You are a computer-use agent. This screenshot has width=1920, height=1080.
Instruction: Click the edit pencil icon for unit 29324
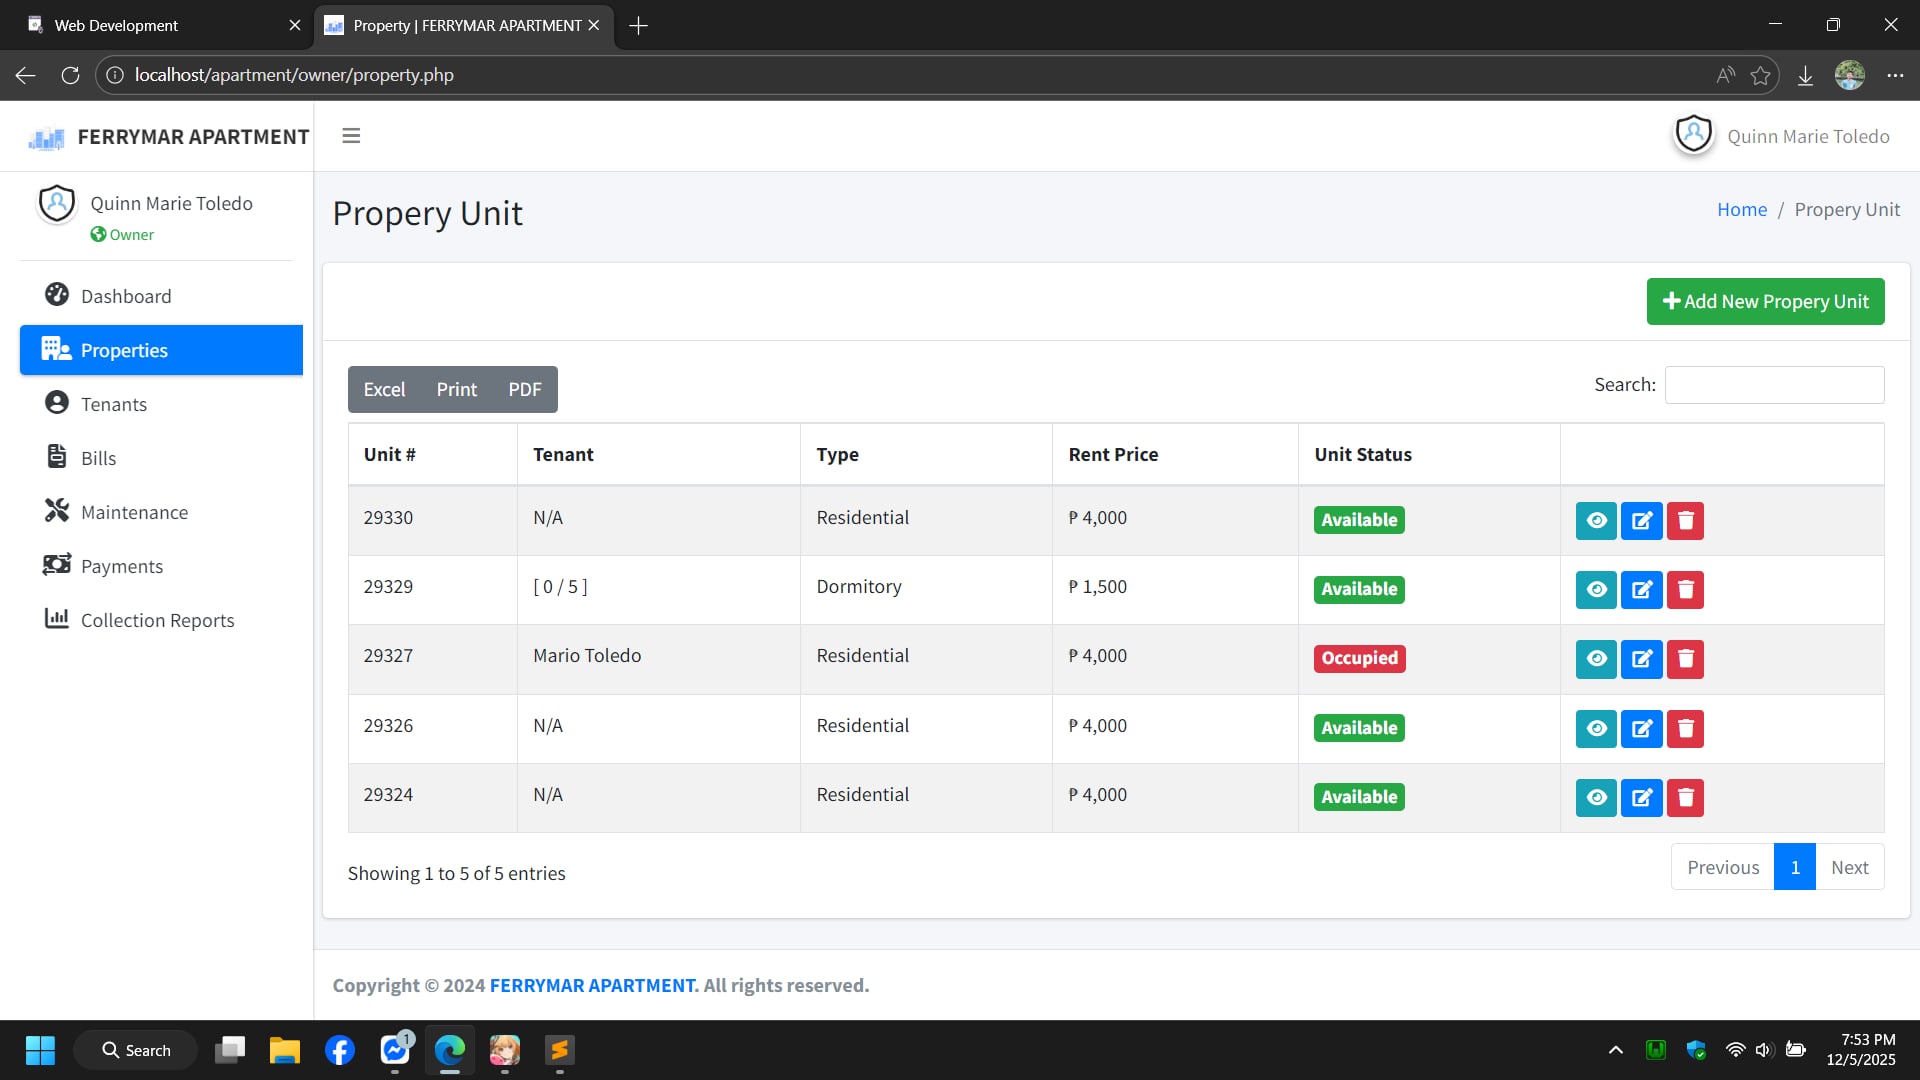tap(1641, 797)
